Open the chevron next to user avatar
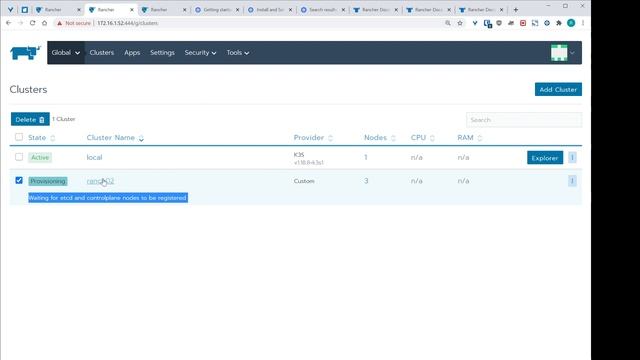Viewport: 640px width, 360px height. 572,53
